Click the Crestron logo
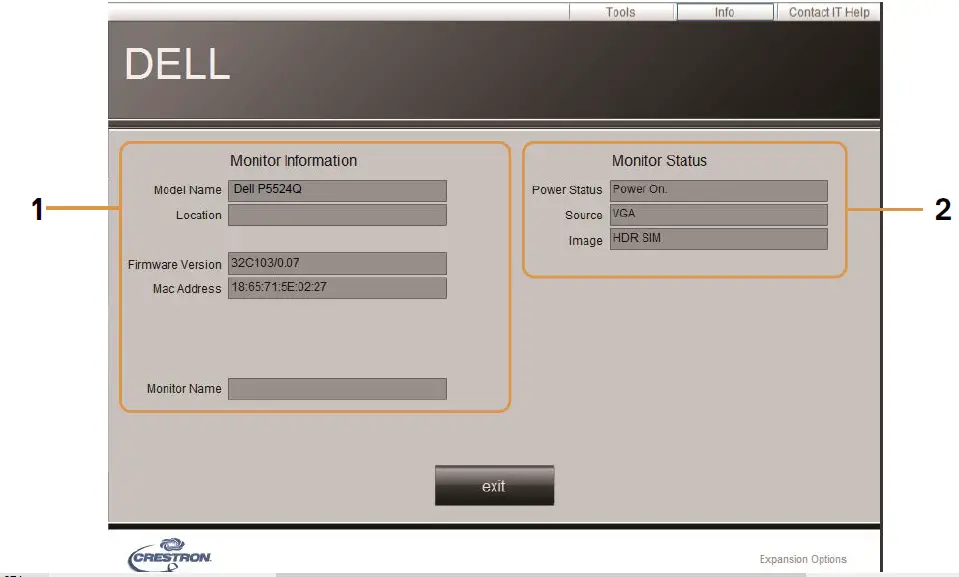 tap(170, 556)
